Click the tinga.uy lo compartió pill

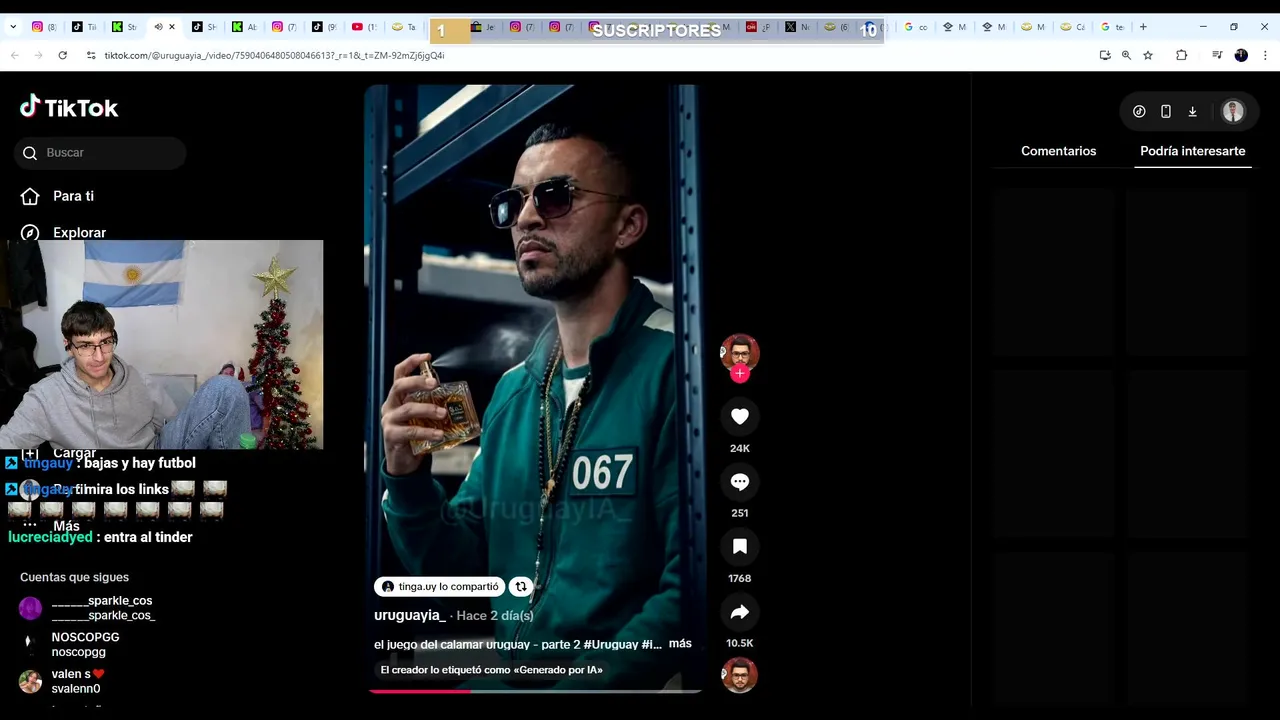[x=440, y=587]
